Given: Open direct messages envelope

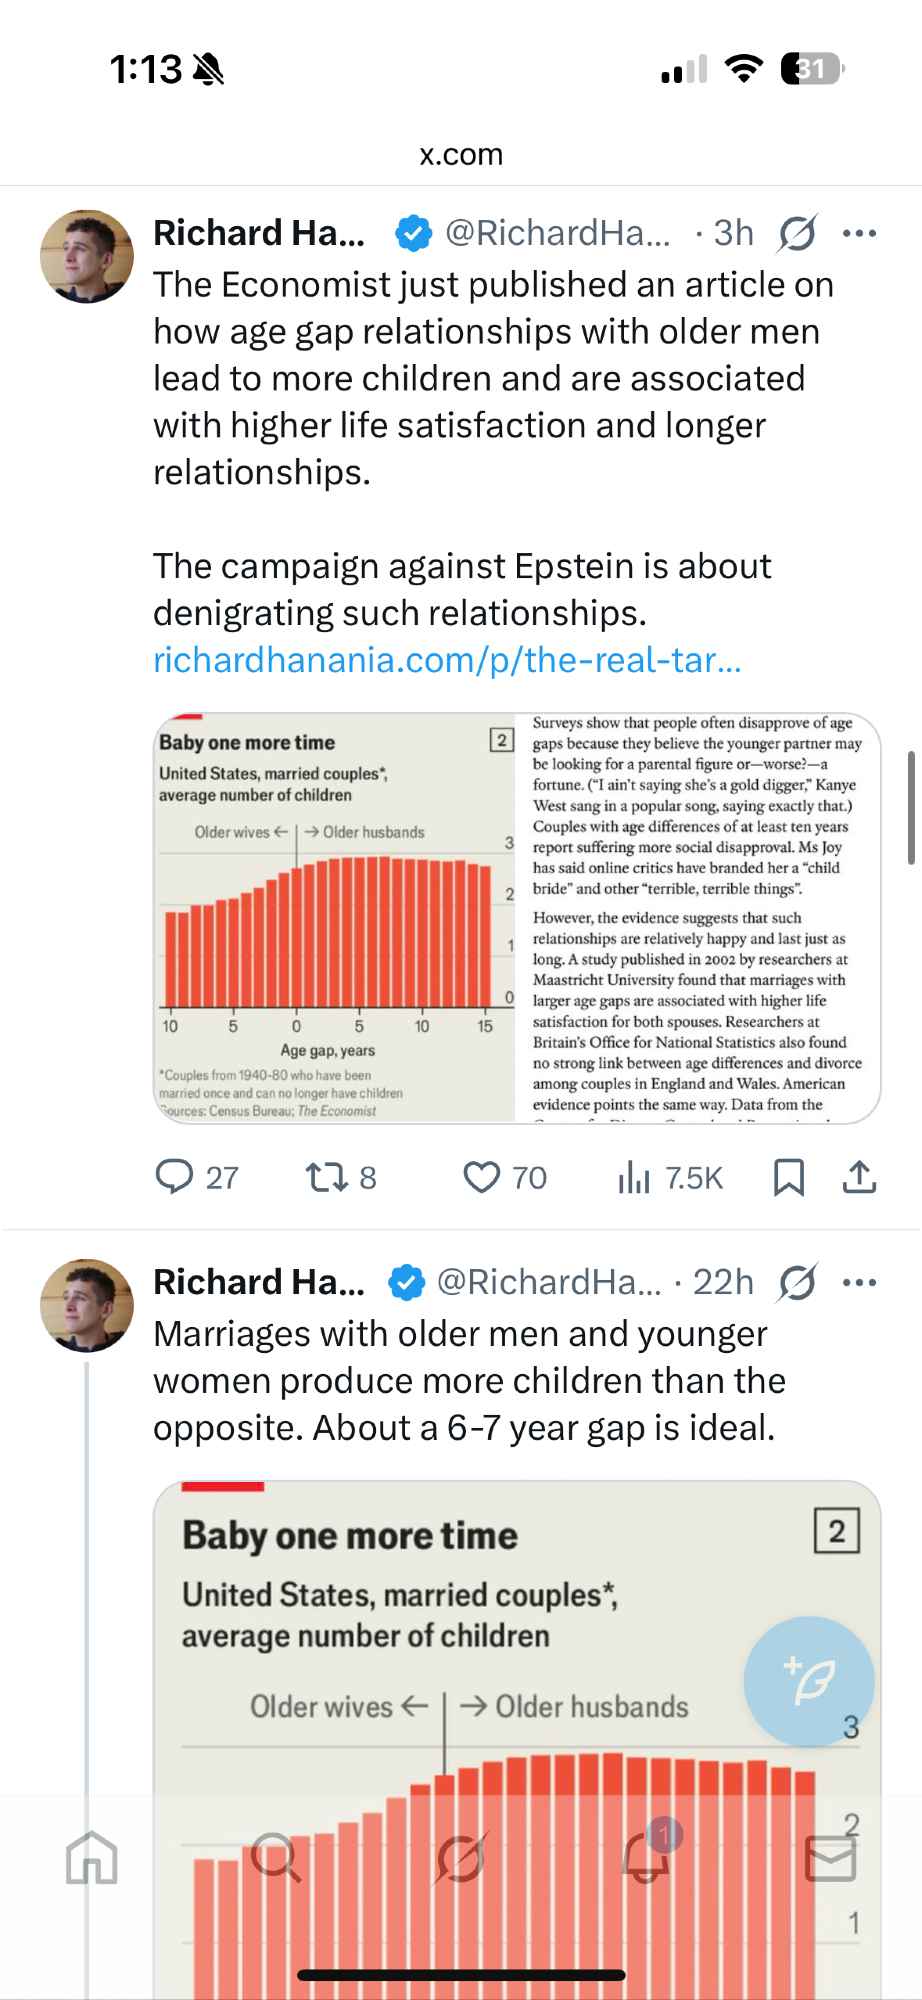Looking at the screenshot, I should [830, 1858].
